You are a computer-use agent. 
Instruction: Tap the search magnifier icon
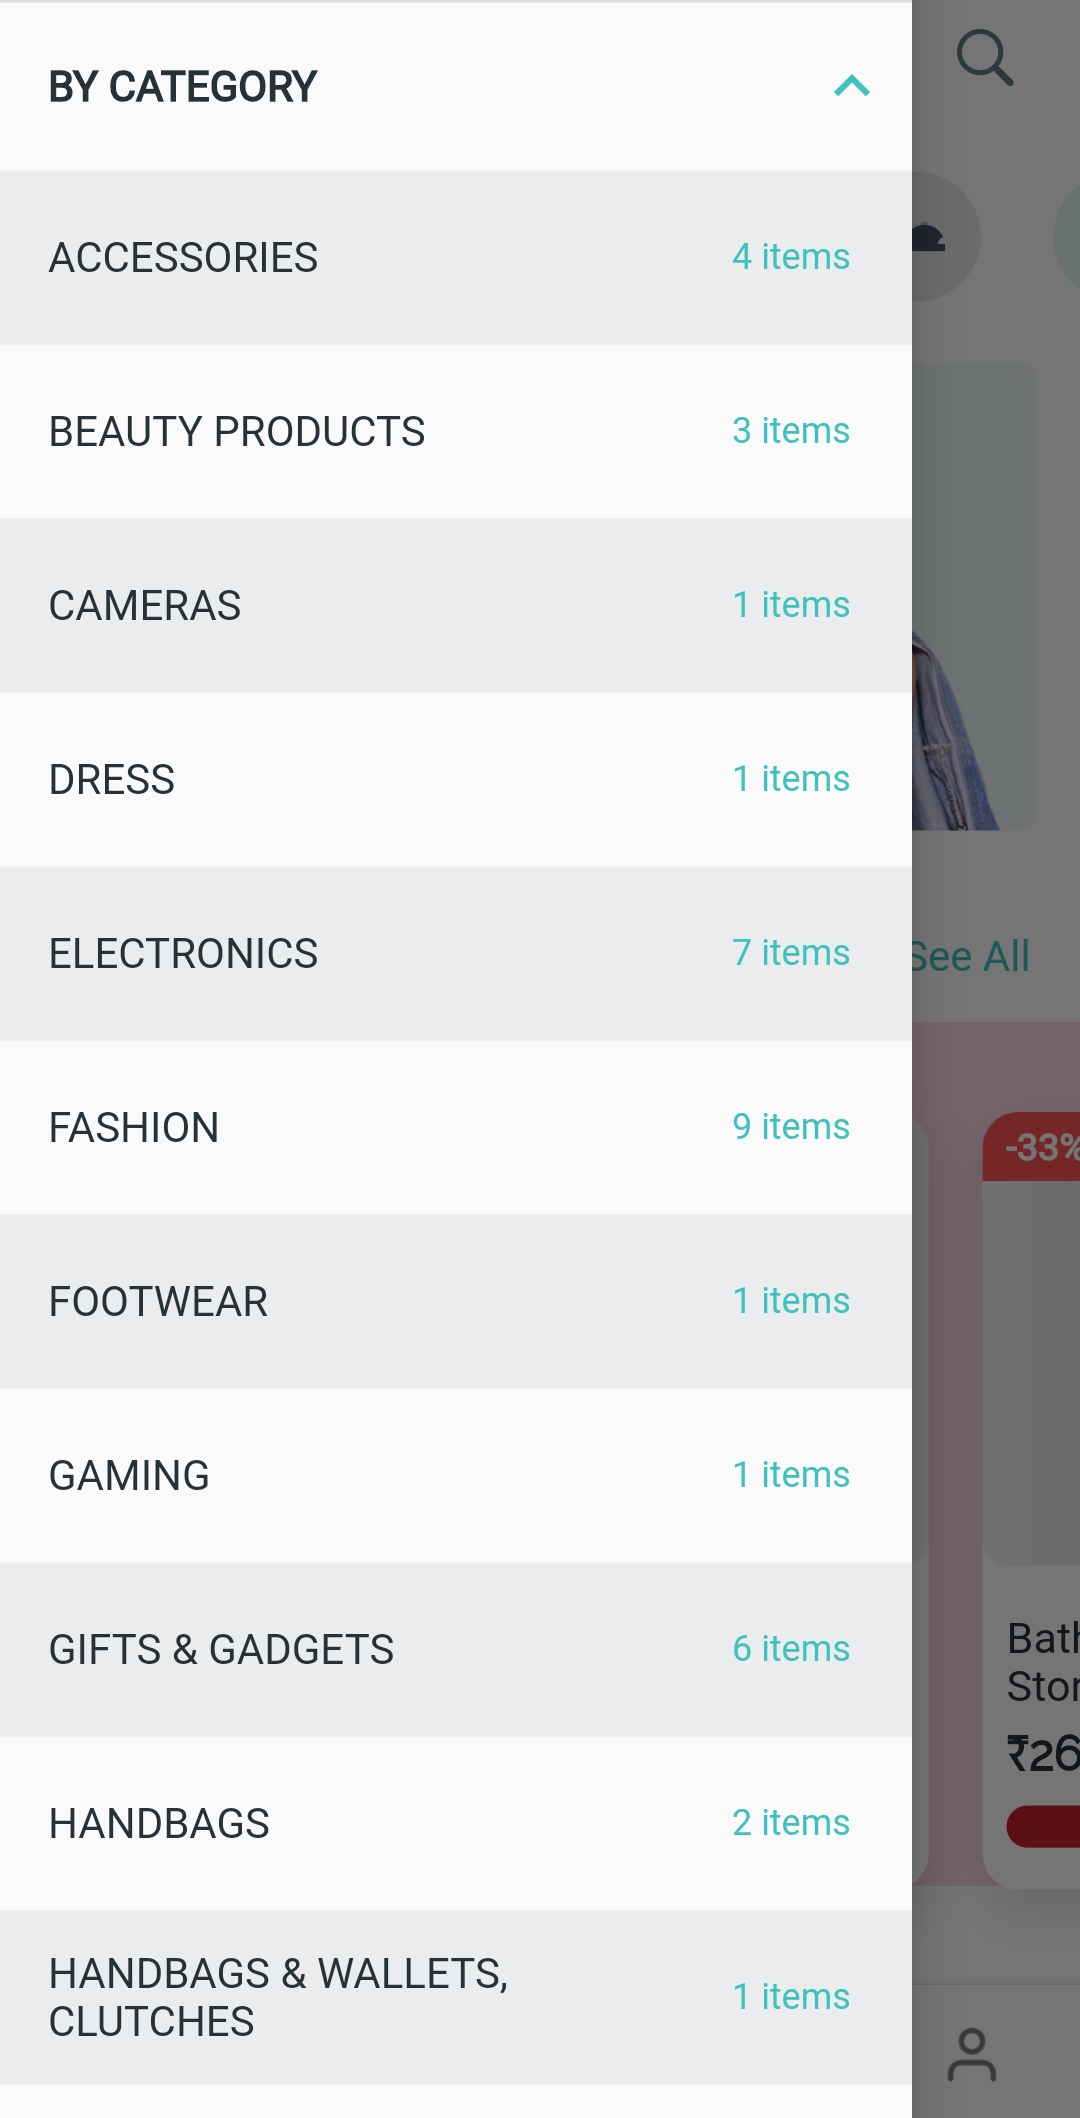coord(985,58)
